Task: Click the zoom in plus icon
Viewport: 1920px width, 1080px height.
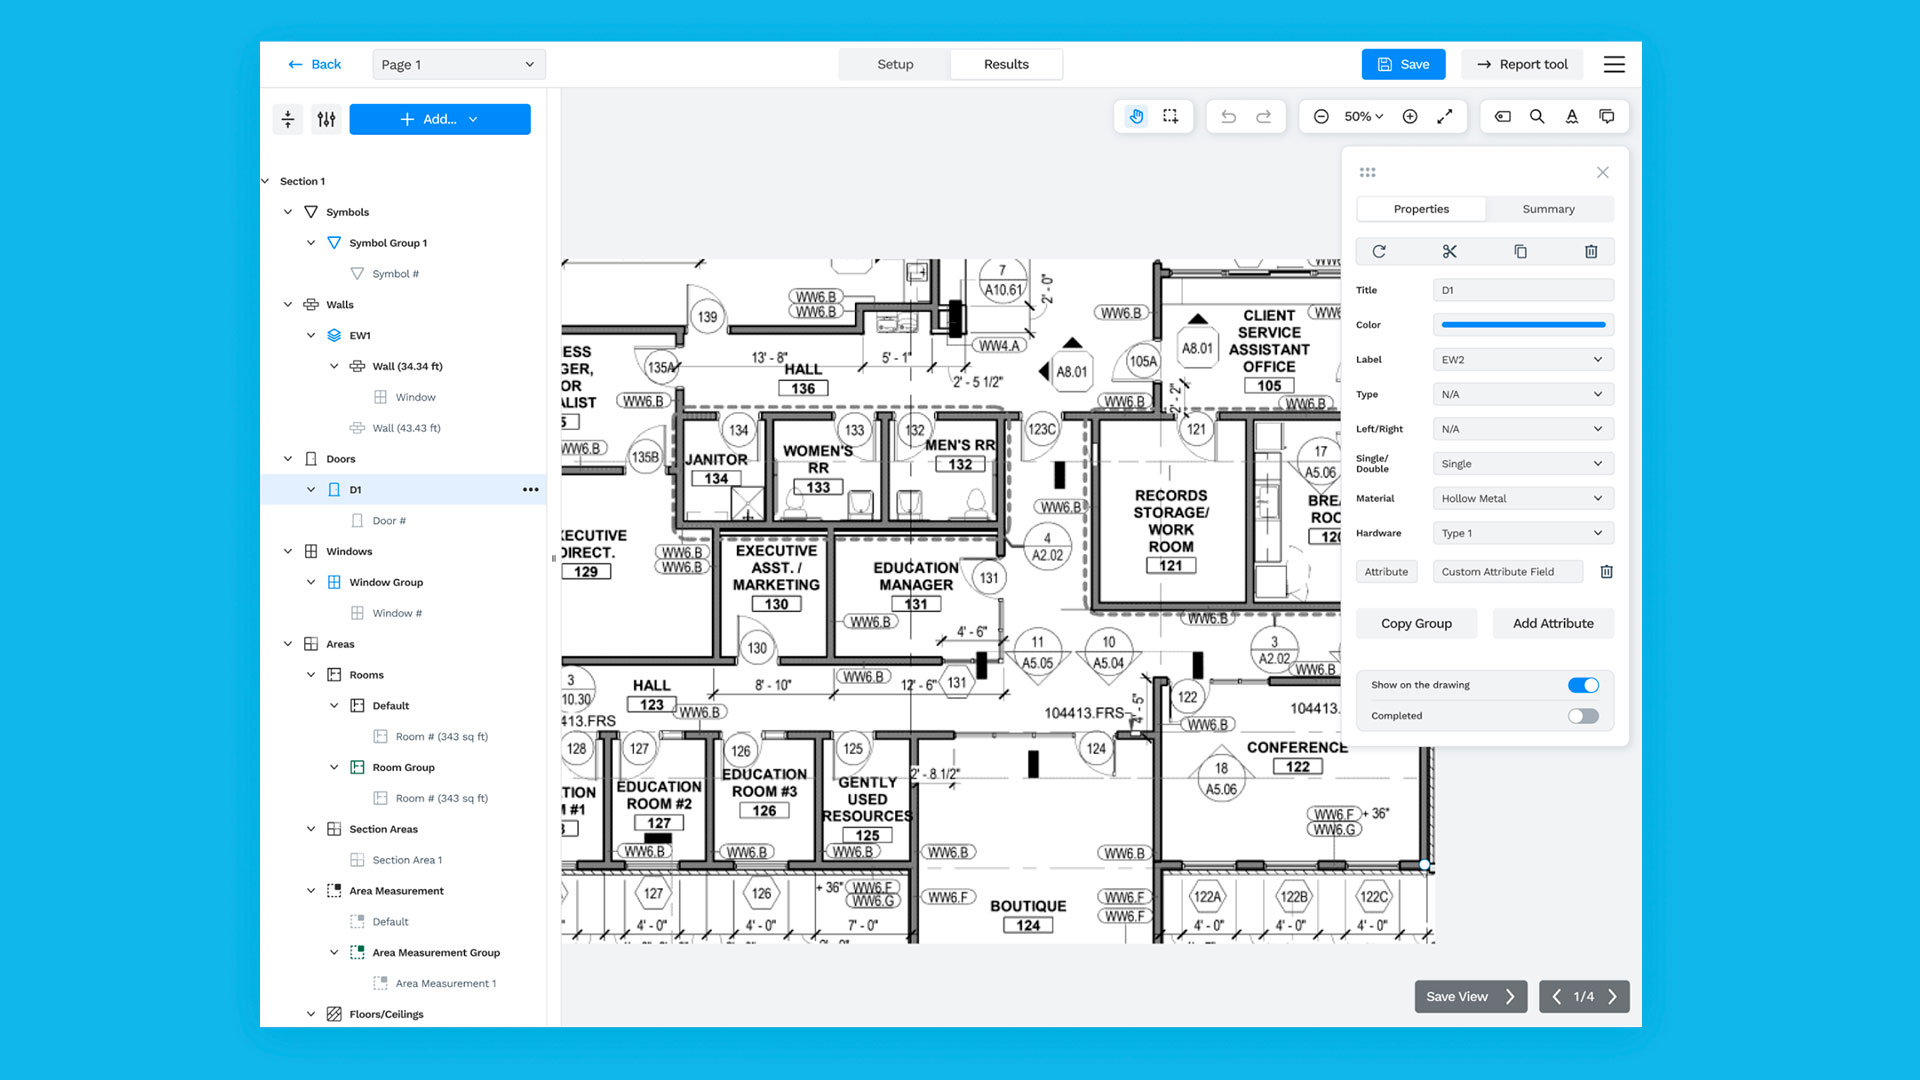Action: pos(1410,117)
